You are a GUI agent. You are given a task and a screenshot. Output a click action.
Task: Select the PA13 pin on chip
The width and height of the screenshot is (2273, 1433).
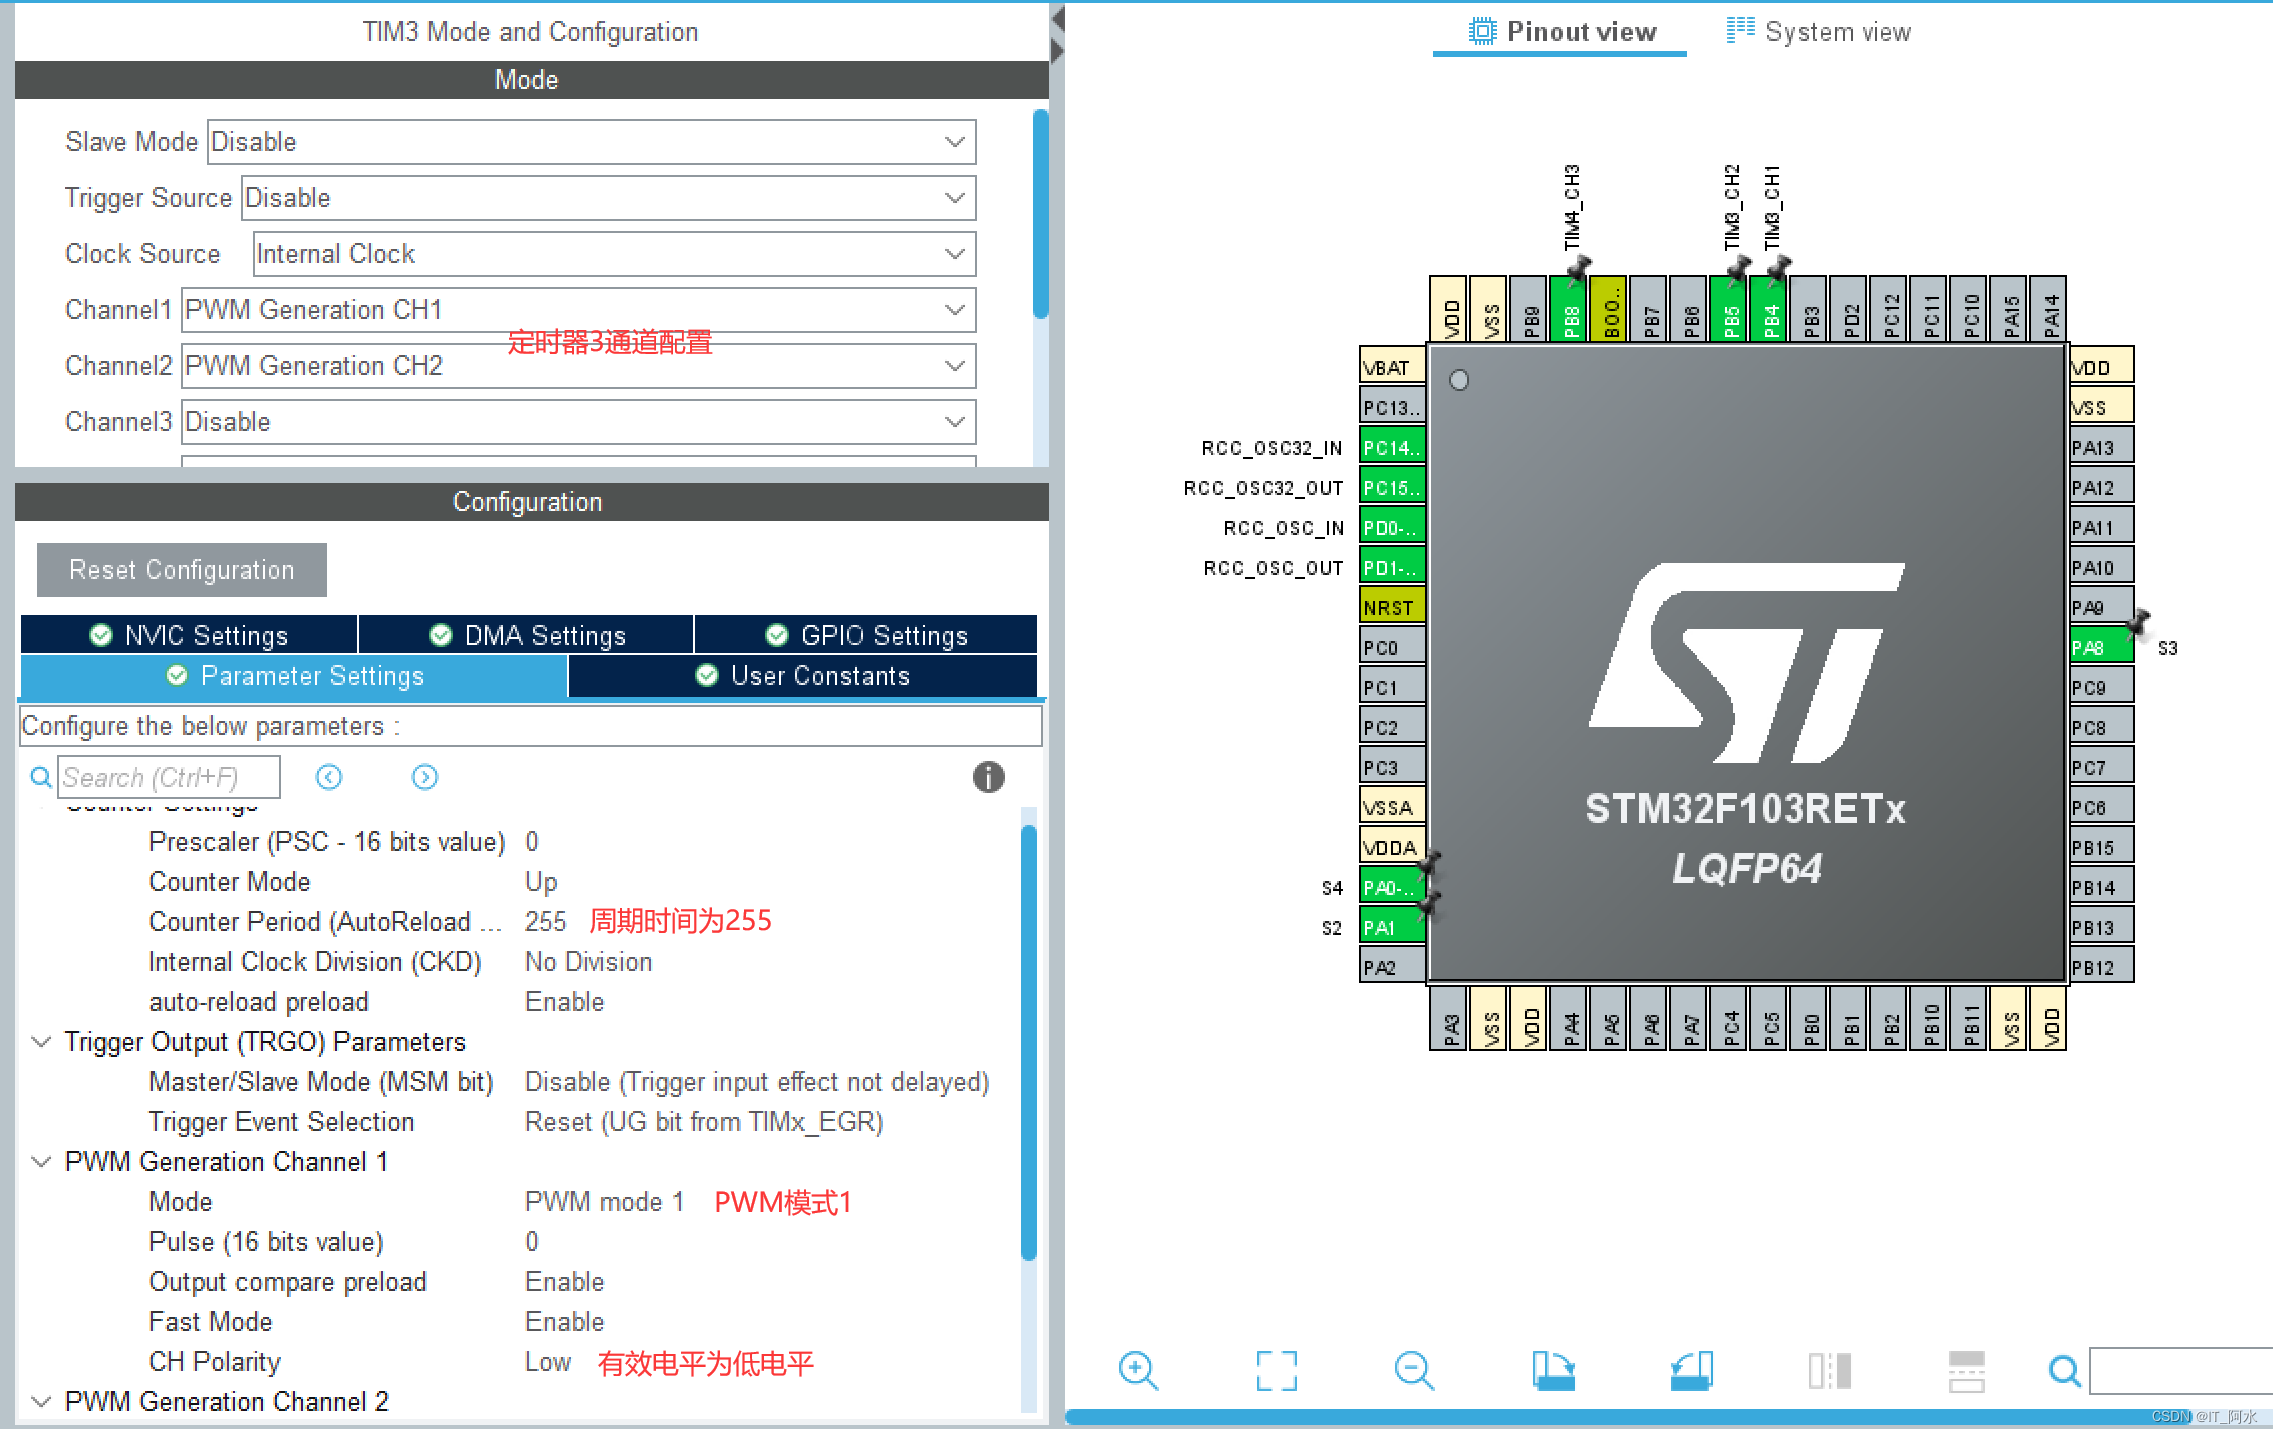2101,447
